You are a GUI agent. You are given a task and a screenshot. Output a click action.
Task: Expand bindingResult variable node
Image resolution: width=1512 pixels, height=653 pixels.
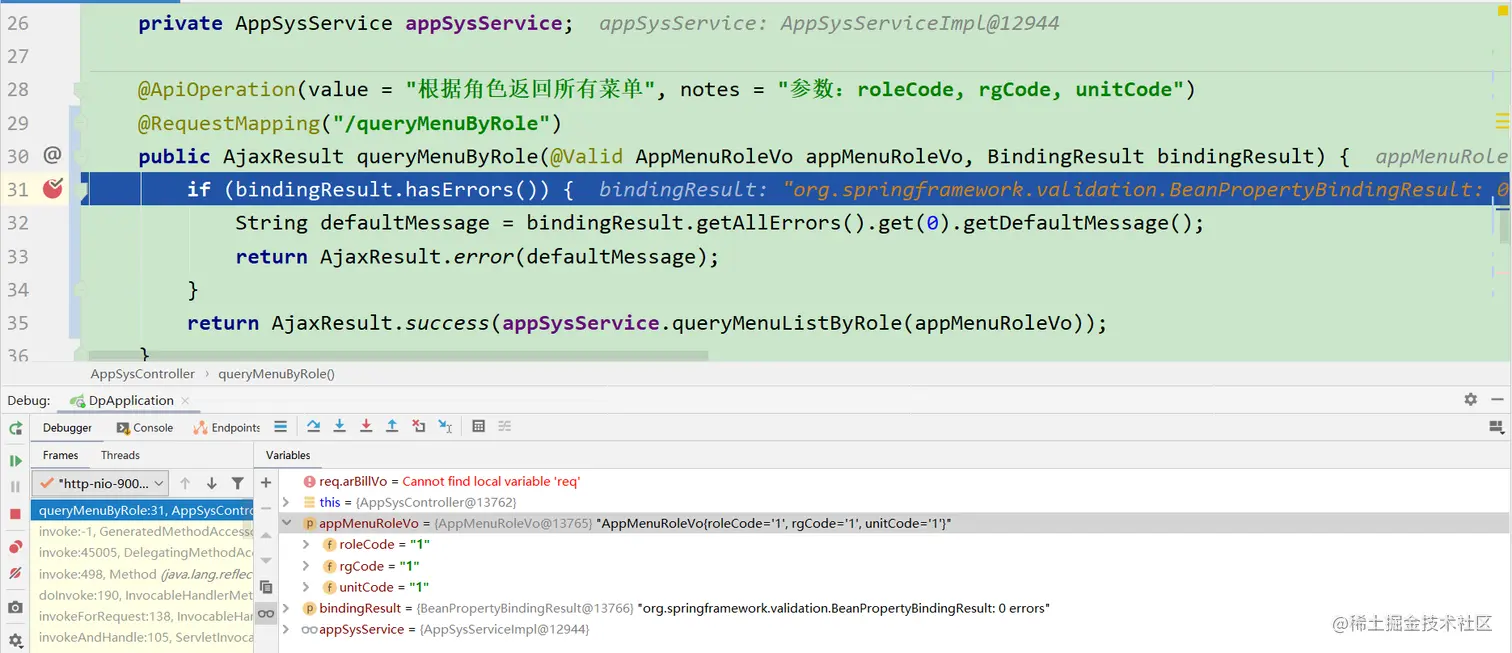[x=286, y=608]
